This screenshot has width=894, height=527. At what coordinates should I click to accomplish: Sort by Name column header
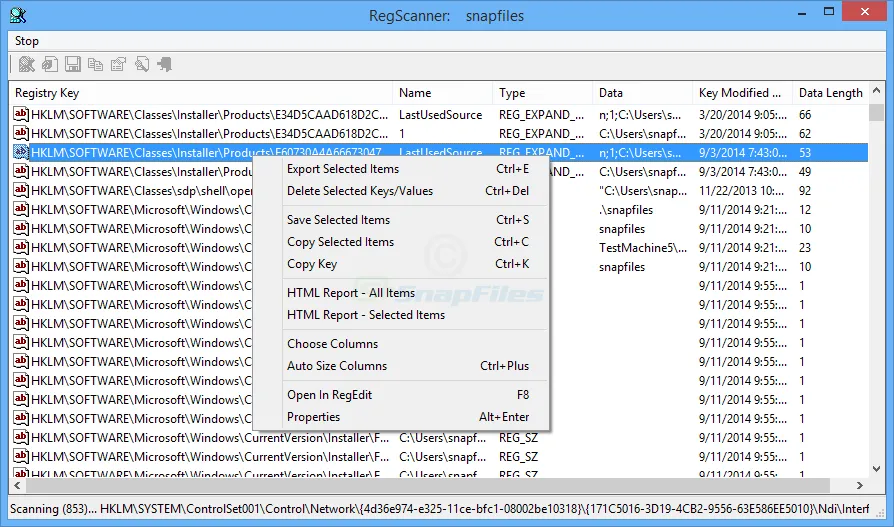click(x=442, y=93)
